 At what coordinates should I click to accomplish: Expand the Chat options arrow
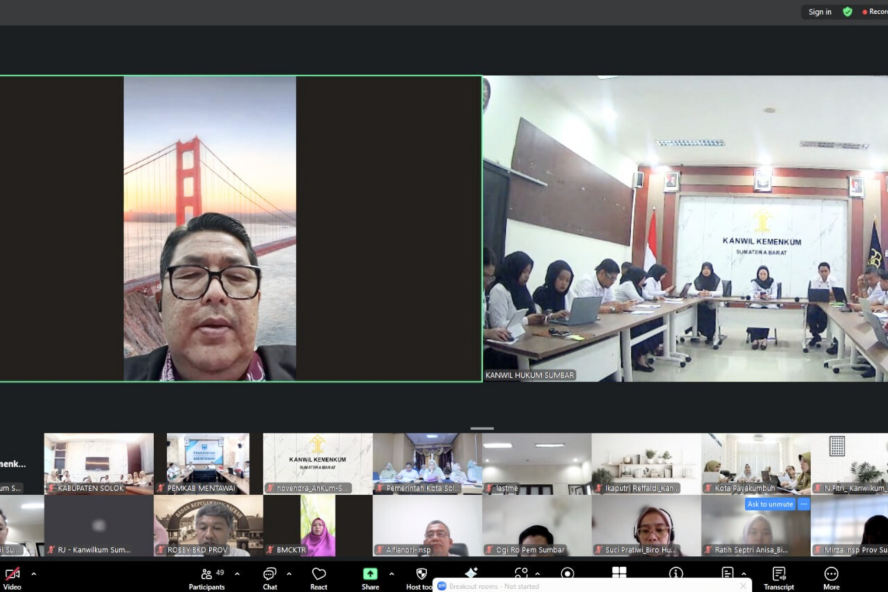[291, 574]
